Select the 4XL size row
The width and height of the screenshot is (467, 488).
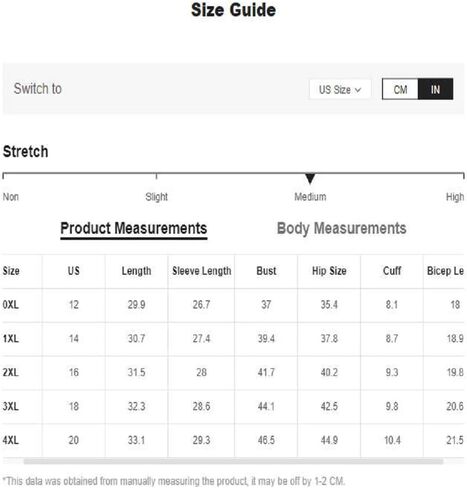(233, 440)
